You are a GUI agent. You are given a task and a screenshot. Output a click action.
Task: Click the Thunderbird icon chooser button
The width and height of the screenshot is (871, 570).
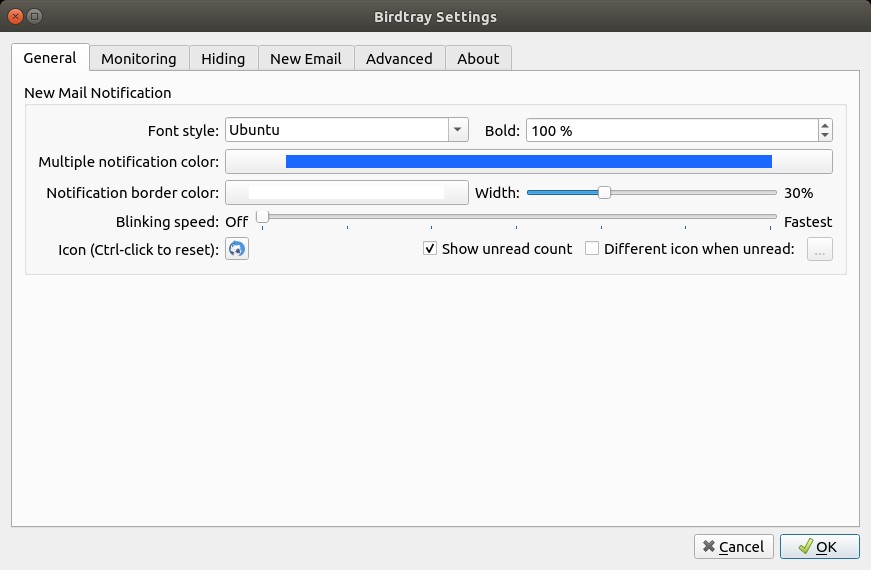coord(237,249)
